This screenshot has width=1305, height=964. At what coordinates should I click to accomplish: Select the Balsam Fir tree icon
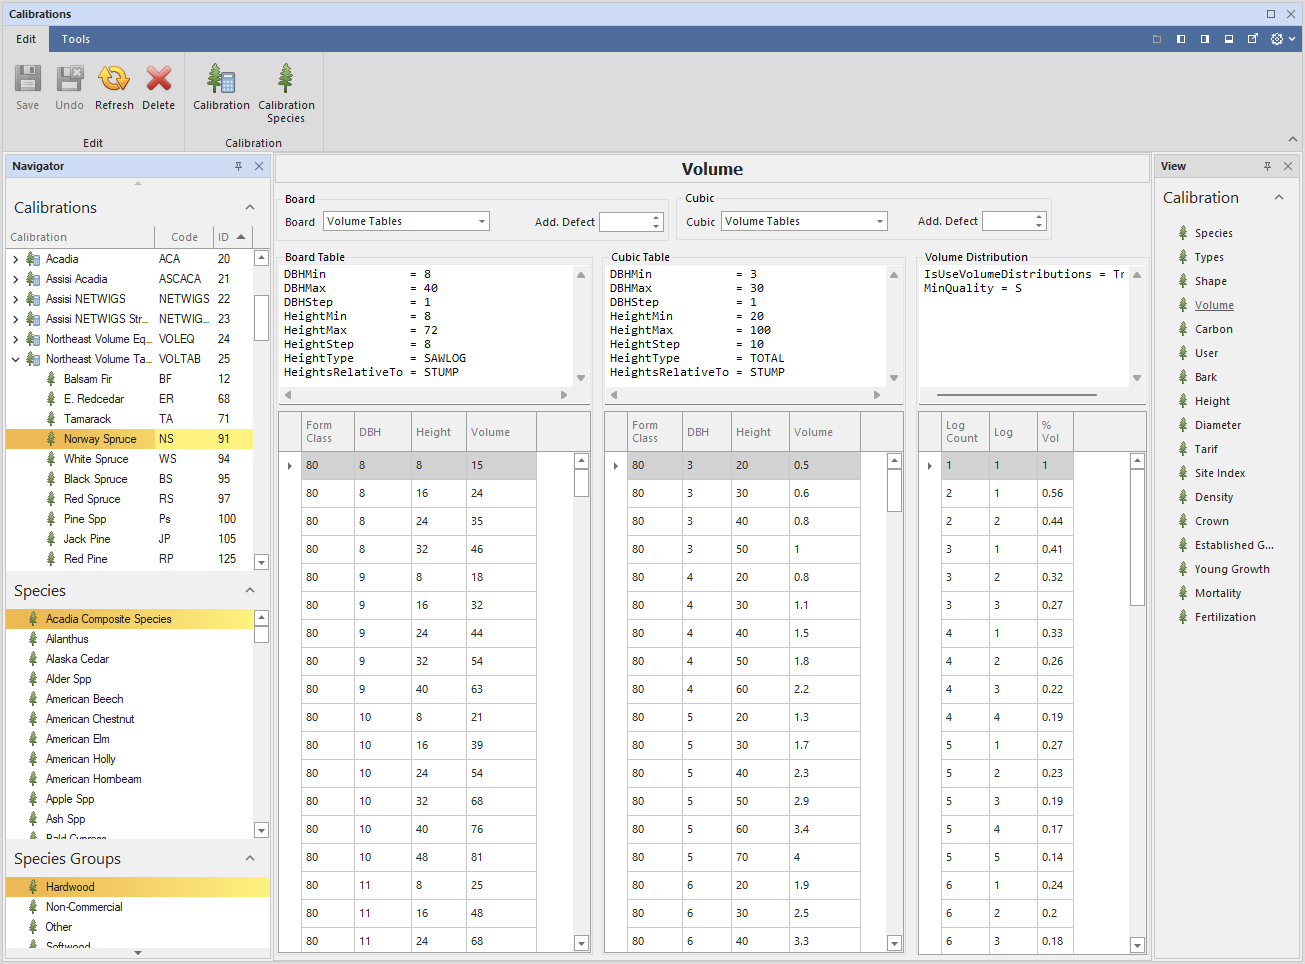pyautogui.click(x=51, y=379)
